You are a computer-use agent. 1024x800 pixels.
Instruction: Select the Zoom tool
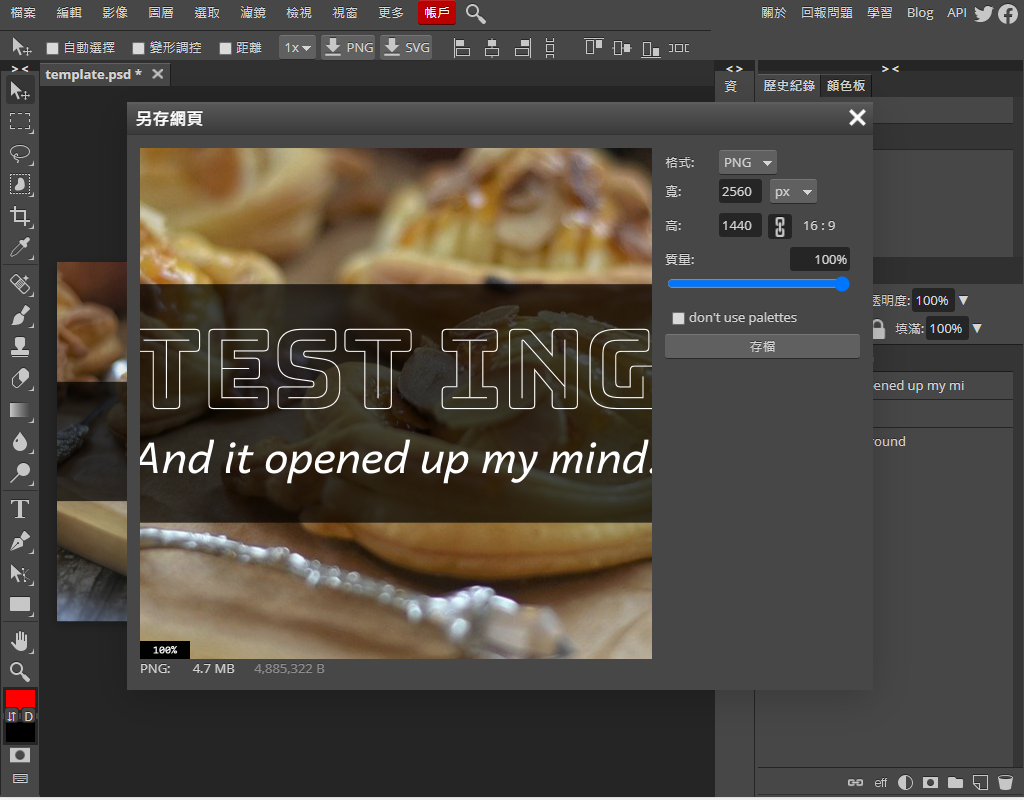[20, 672]
